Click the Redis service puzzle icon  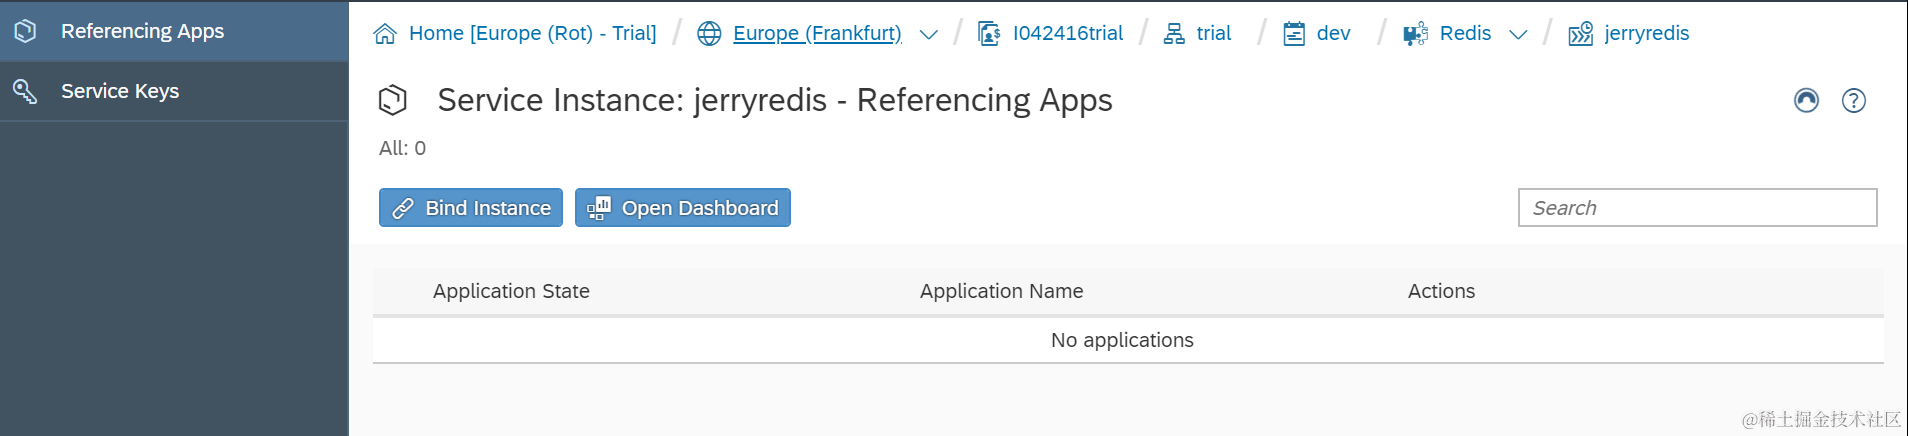[1415, 34]
